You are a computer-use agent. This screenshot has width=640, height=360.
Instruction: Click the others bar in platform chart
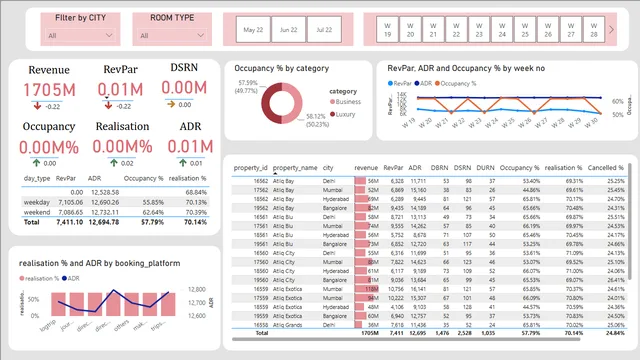tap(131, 304)
